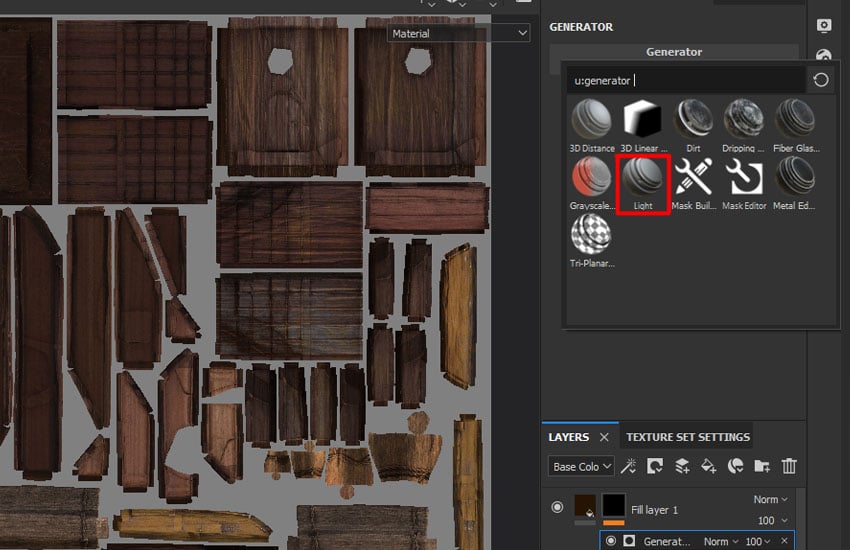
Task: Select the 3D Linear Gradient generator
Action: [643, 120]
